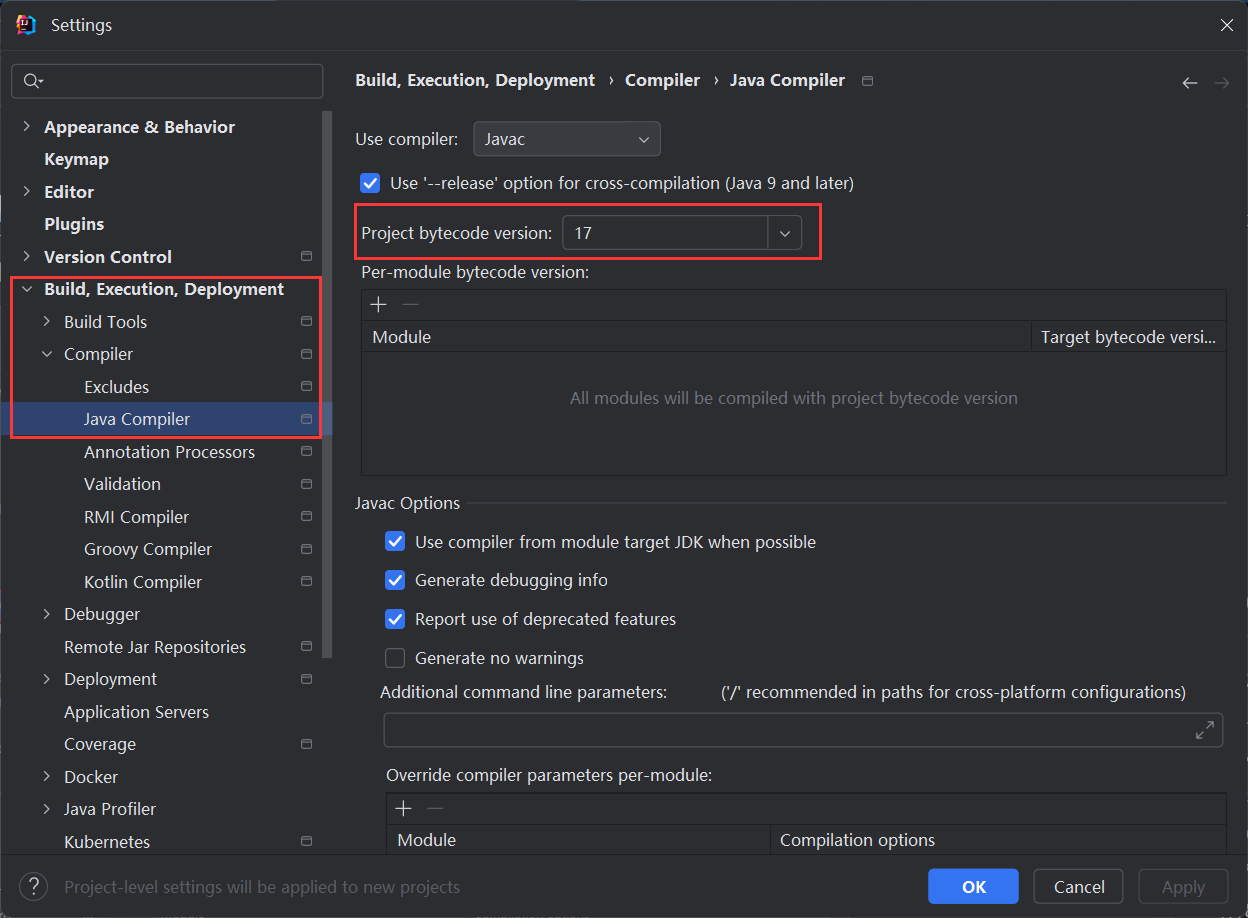This screenshot has width=1248, height=918.
Task: Click the project-level icon on Compiler row
Action: 306,354
